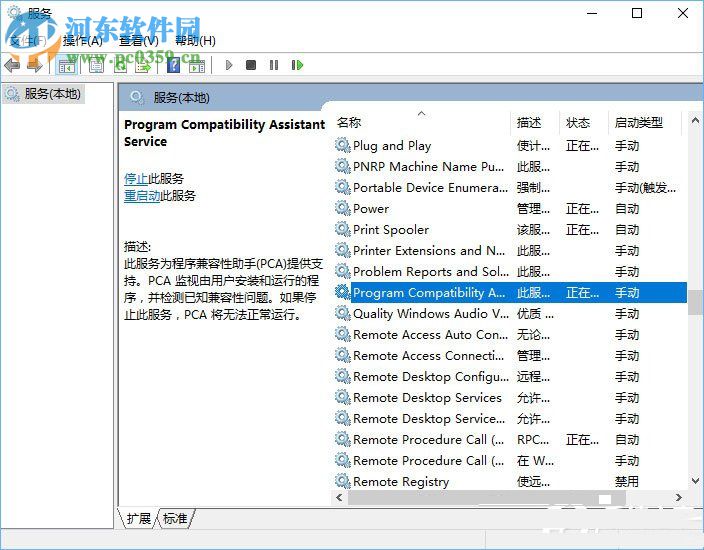Open the 操作(A) menu
The image size is (704, 550).
click(x=83, y=41)
